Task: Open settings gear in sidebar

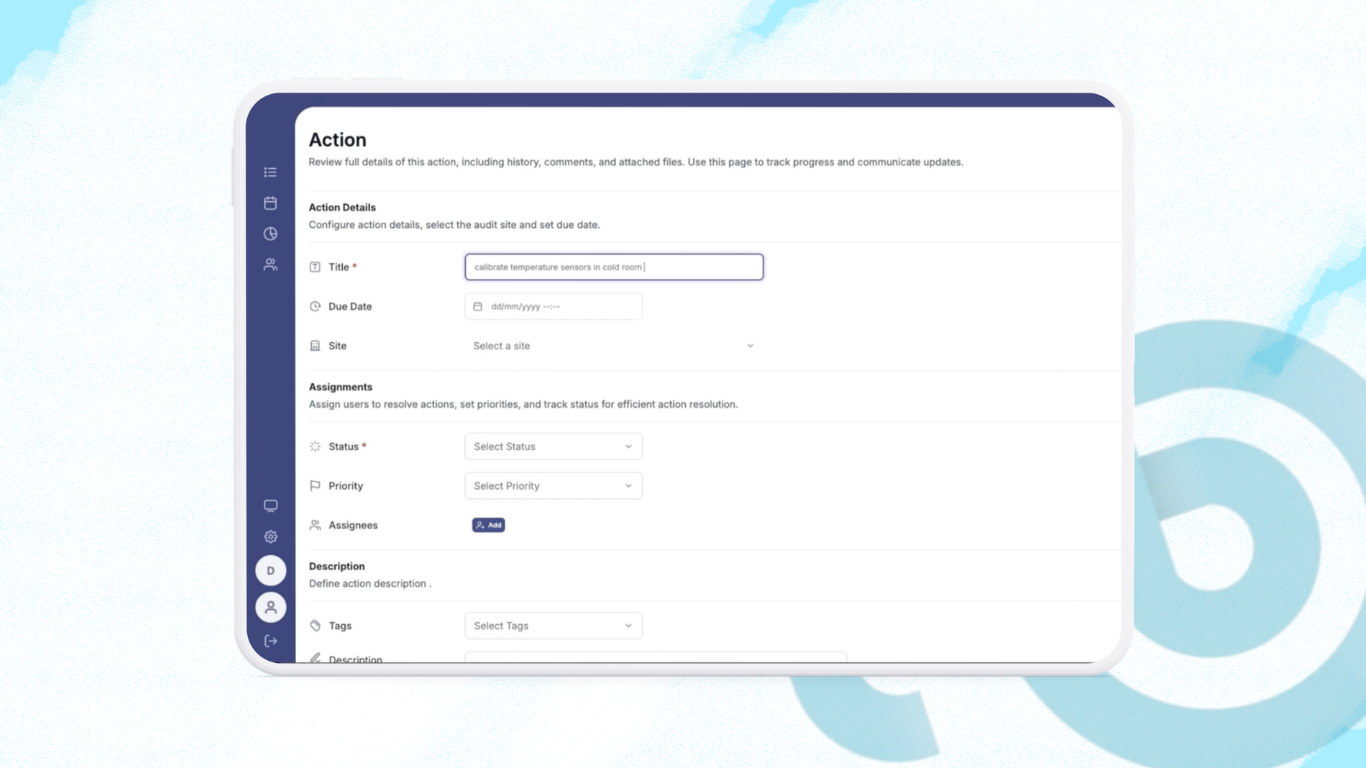Action: [270, 537]
